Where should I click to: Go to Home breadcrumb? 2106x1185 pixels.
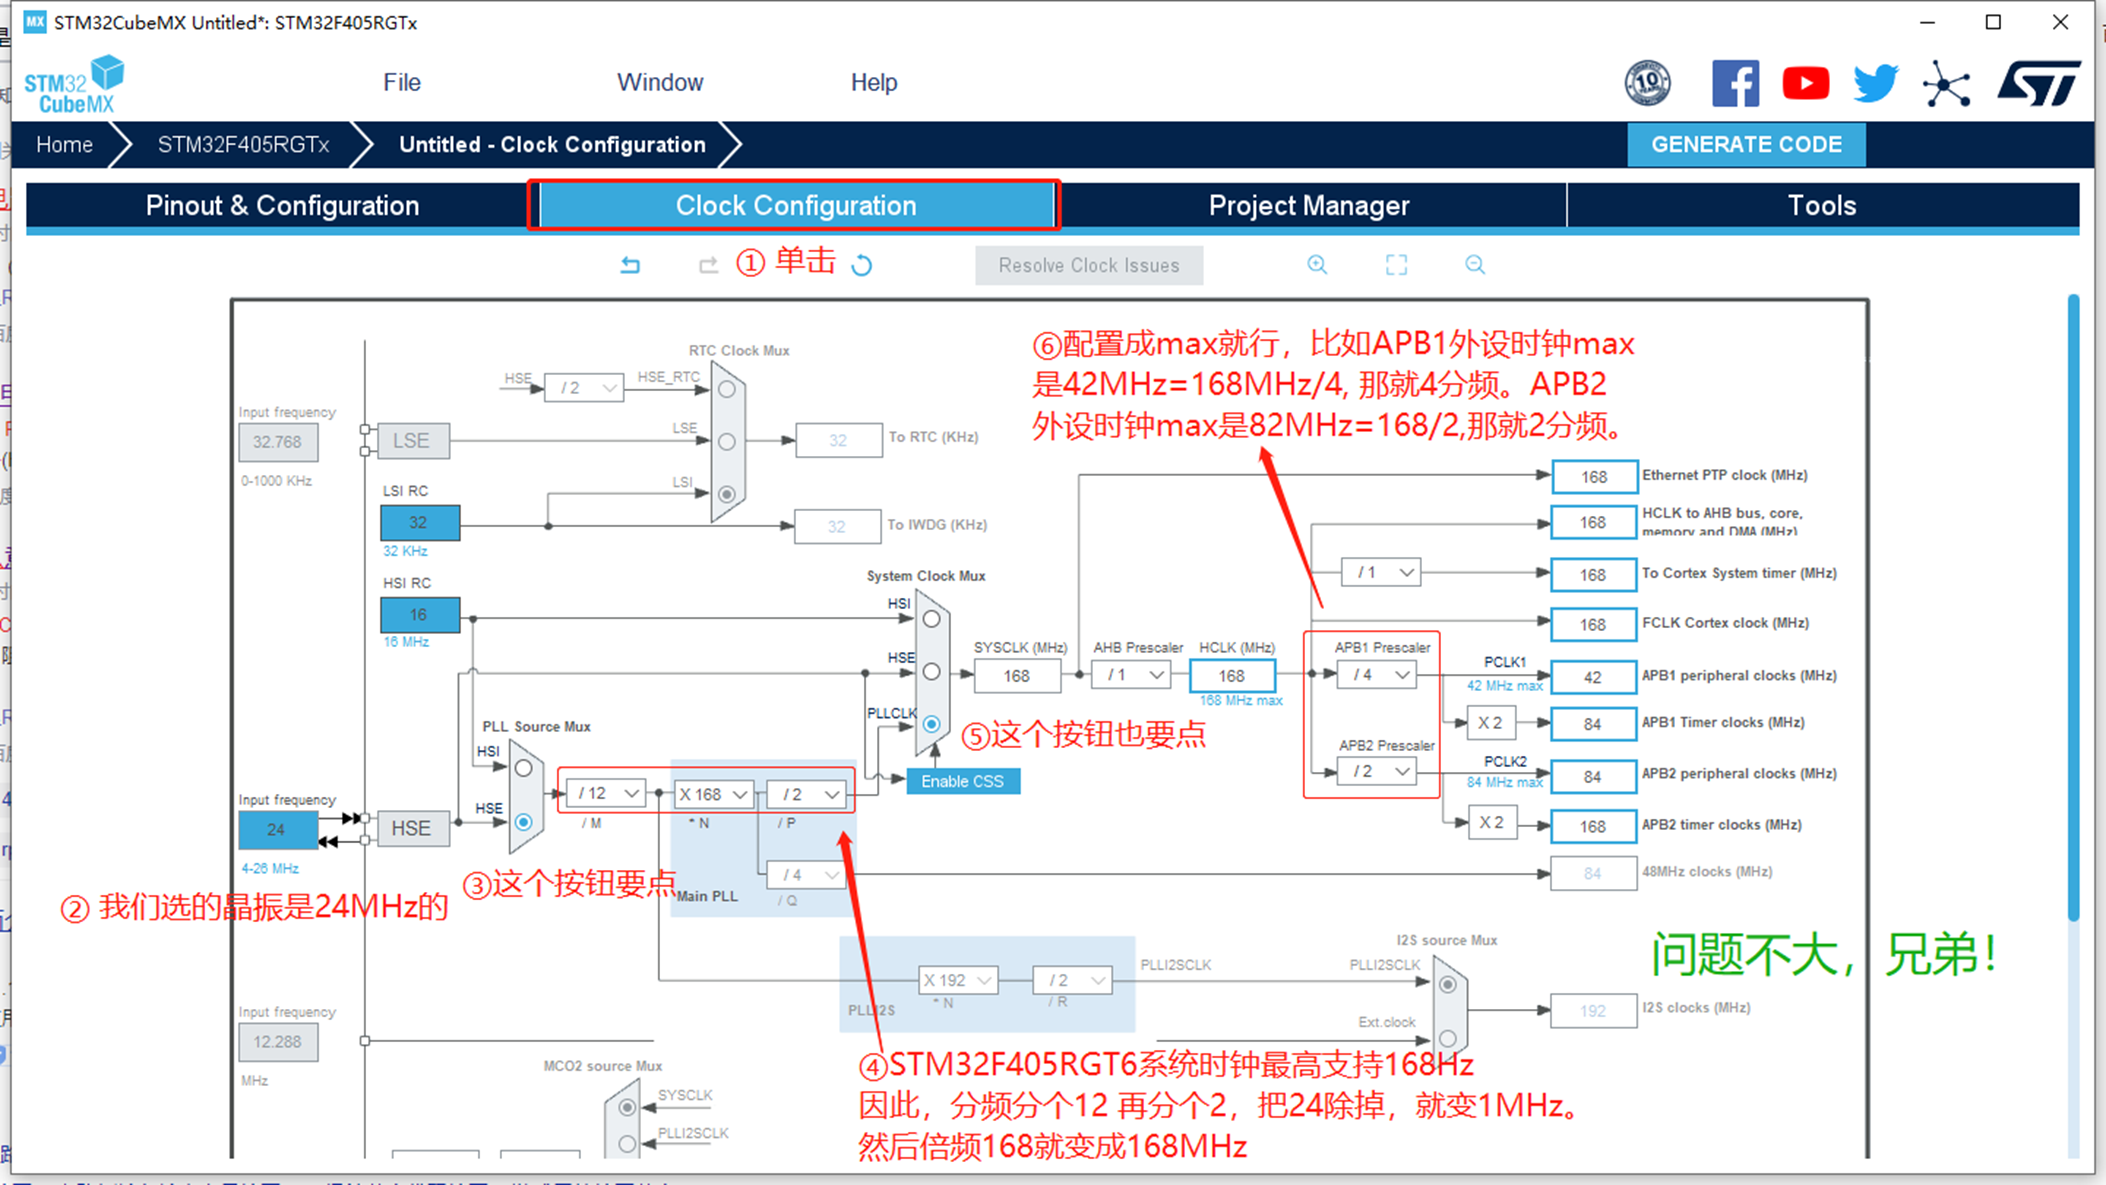[x=65, y=145]
